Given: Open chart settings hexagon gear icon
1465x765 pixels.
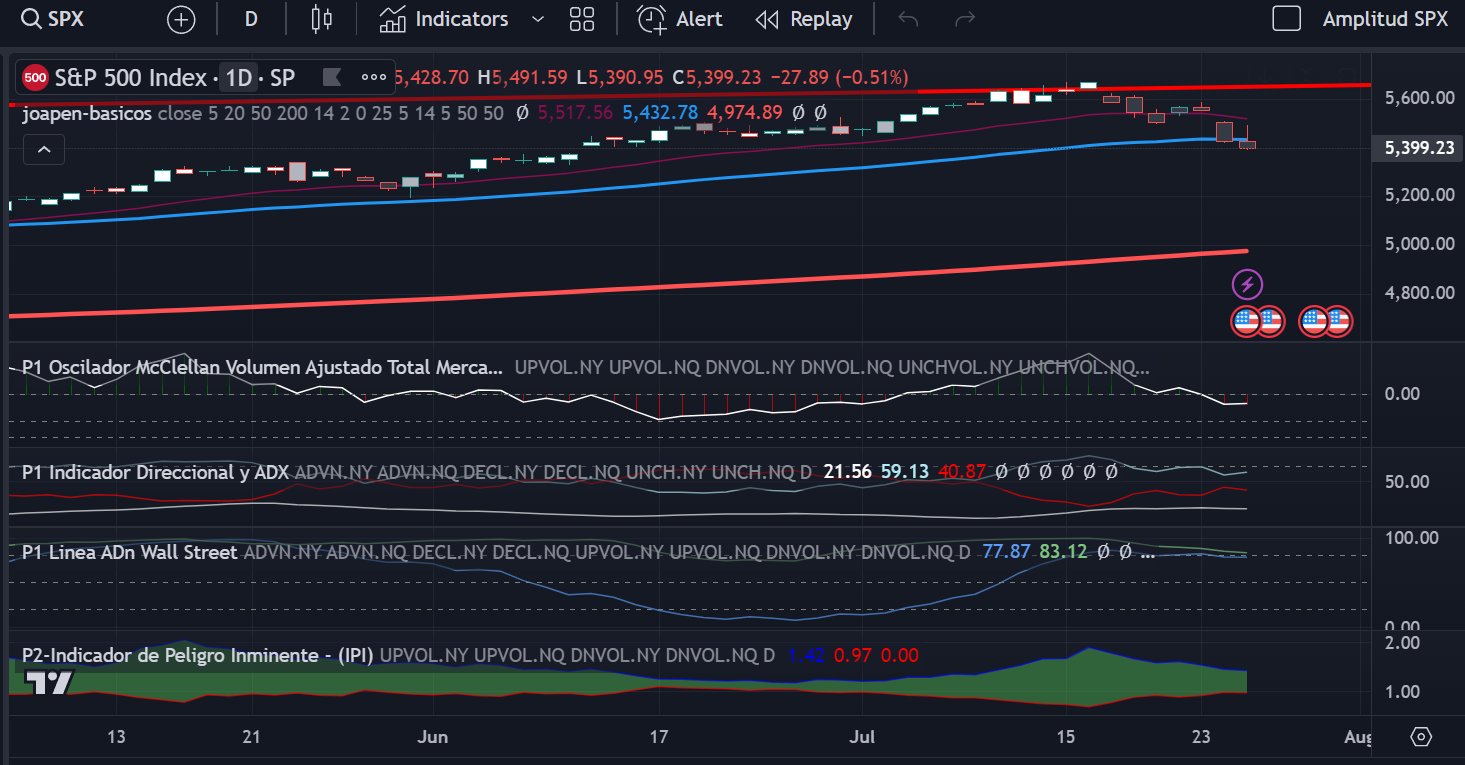Looking at the screenshot, I should 1421,737.
